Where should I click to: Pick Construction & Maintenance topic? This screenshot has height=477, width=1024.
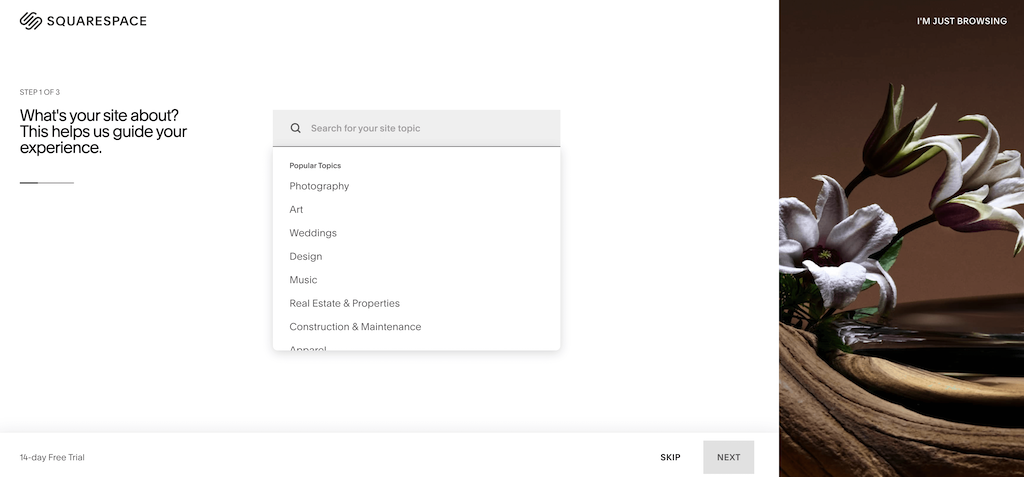(355, 327)
